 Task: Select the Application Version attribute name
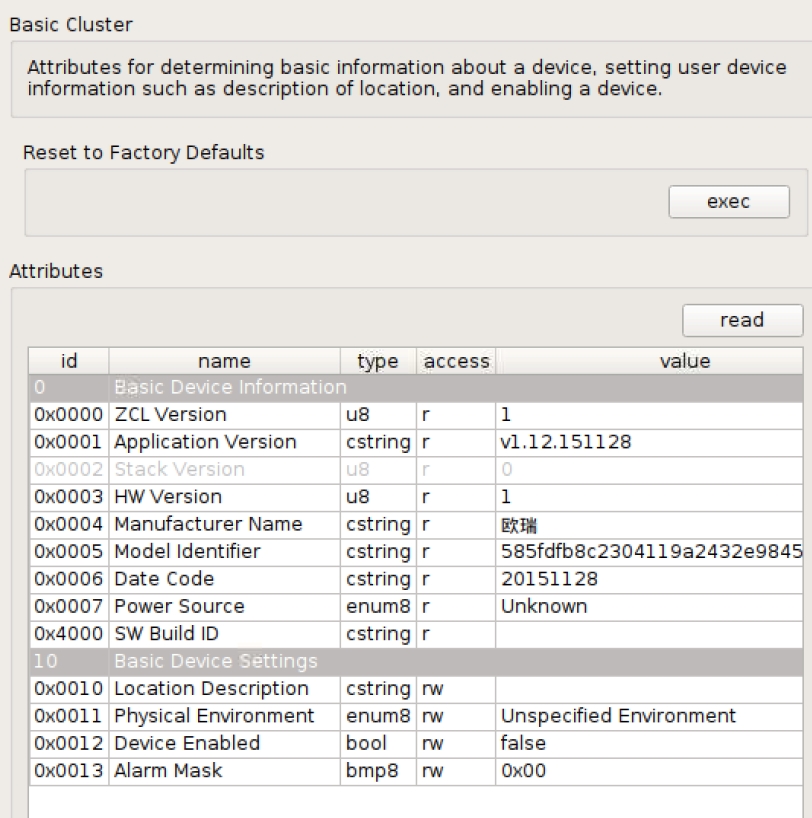(205, 442)
